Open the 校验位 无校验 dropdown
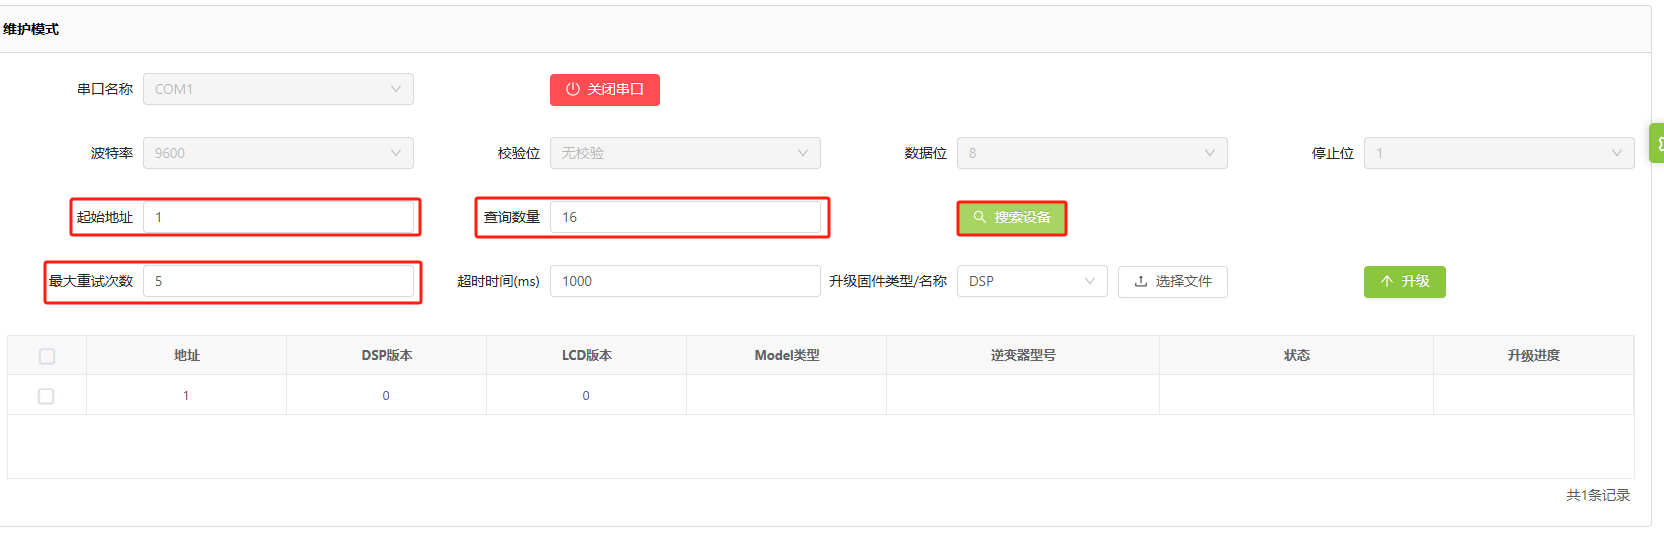 coord(685,153)
